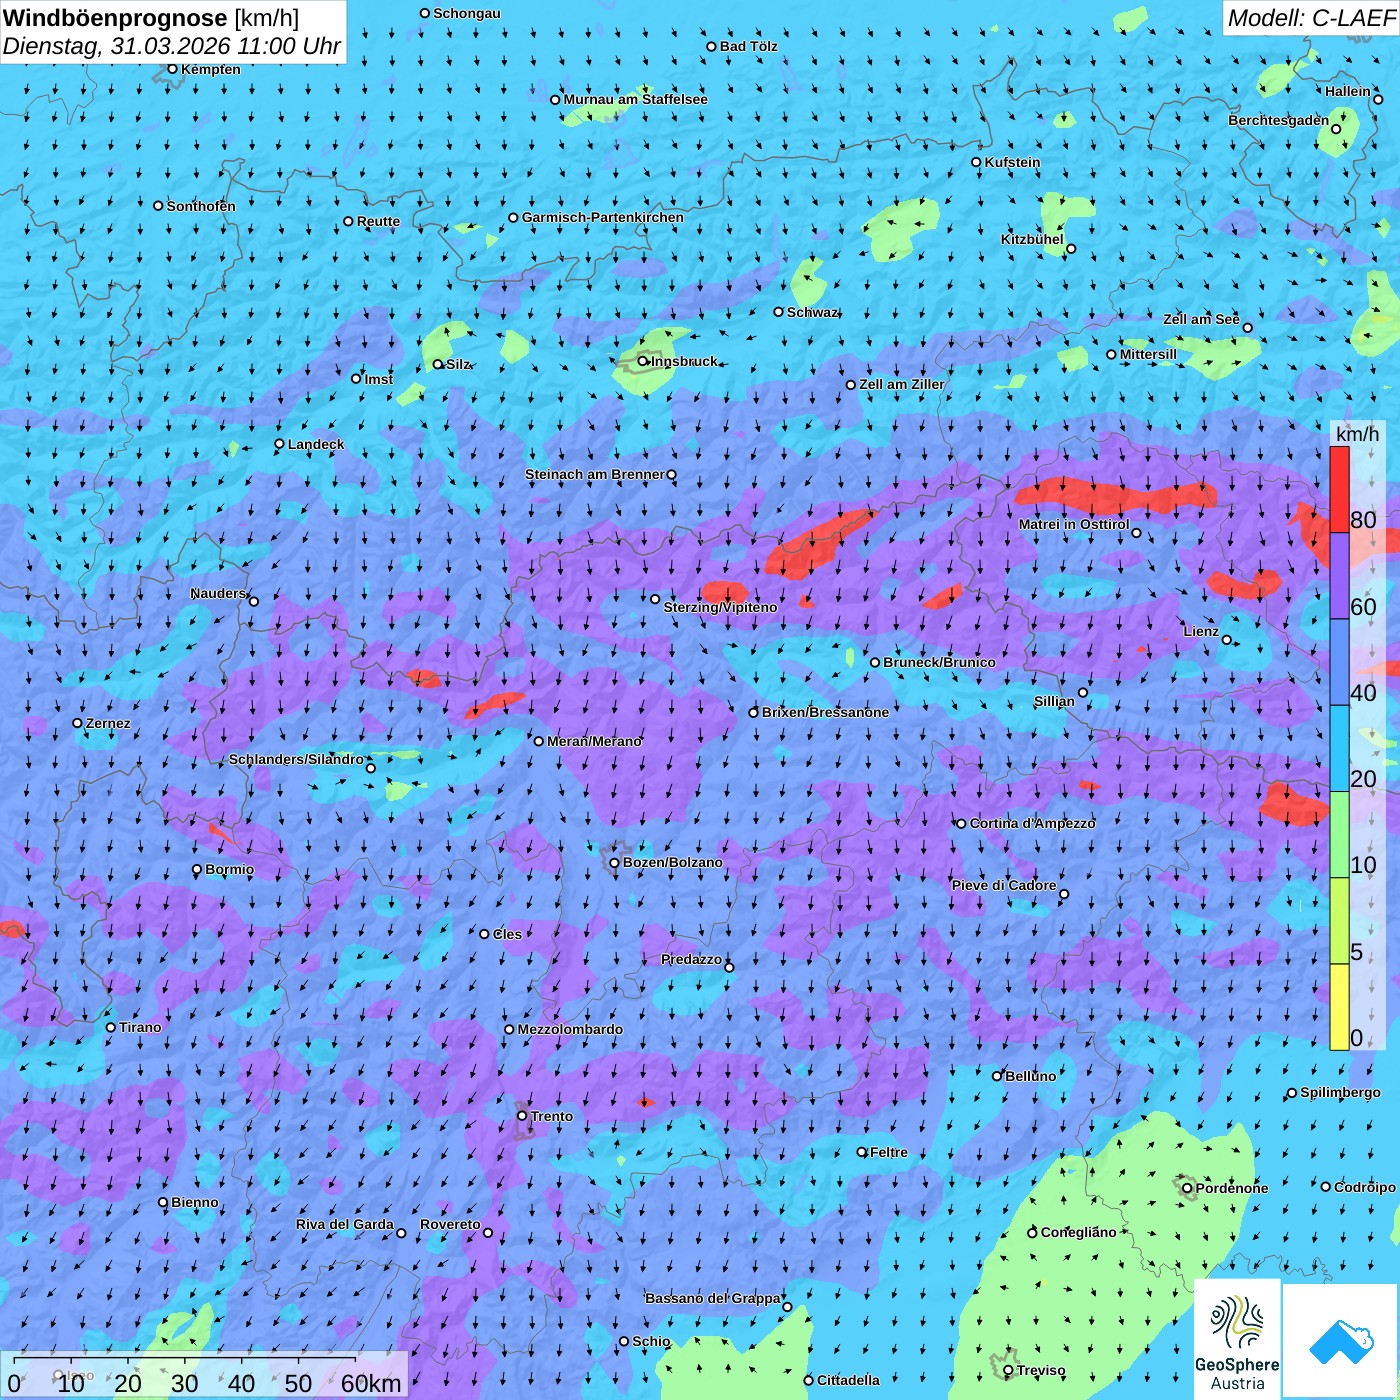Click the Pieve di Cadore label
The width and height of the screenshot is (1400, 1400).
[x=1004, y=885]
